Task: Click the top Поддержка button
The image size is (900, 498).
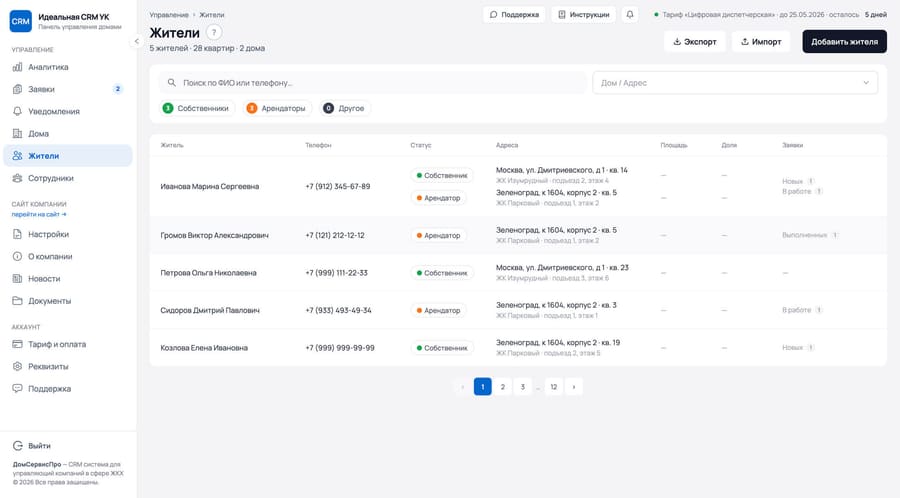Action: 514,15
